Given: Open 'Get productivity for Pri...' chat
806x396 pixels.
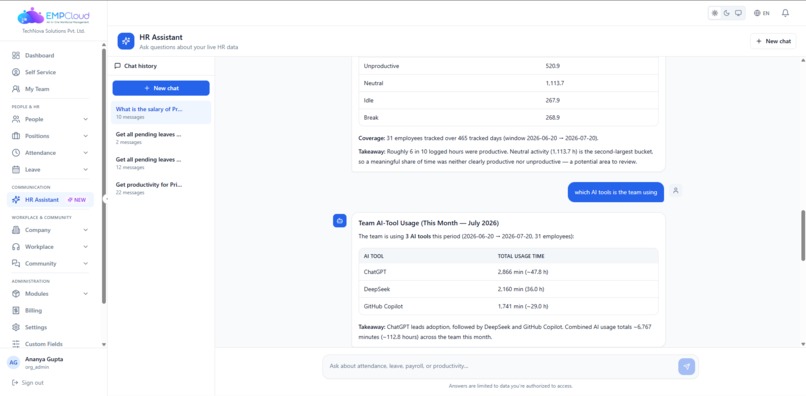Looking at the screenshot, I should (x=161, y=188).
